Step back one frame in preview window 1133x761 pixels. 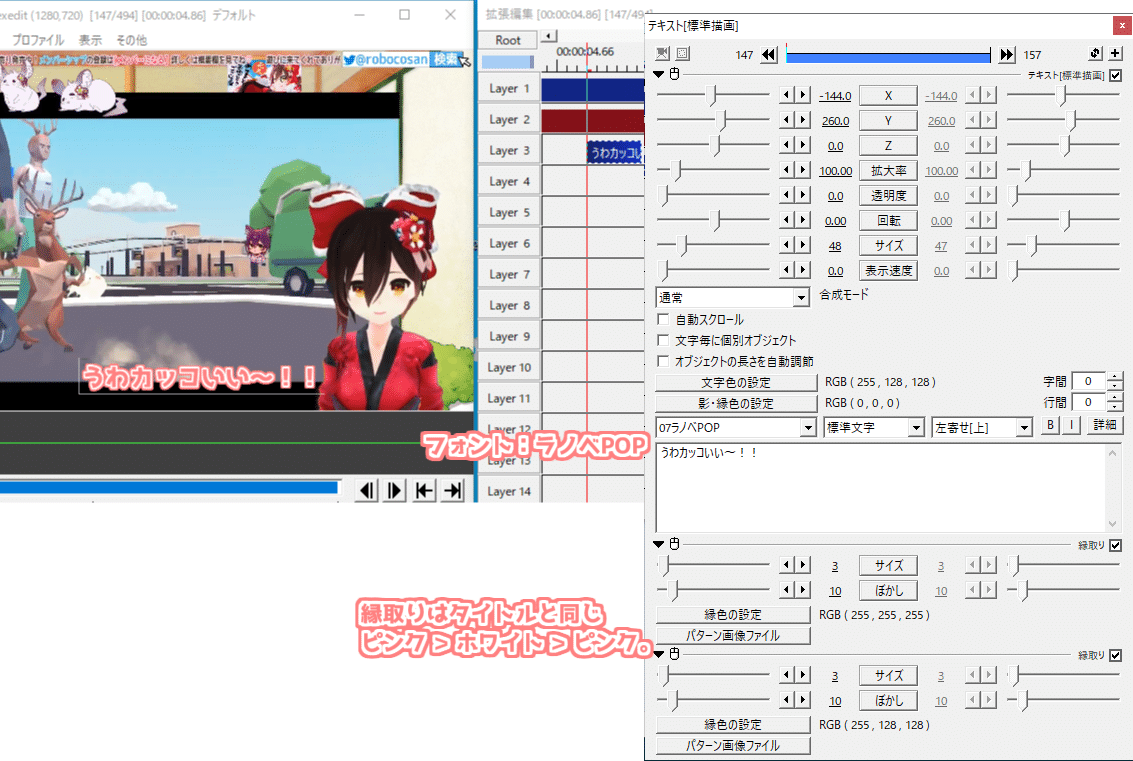(x=367, y=491)
